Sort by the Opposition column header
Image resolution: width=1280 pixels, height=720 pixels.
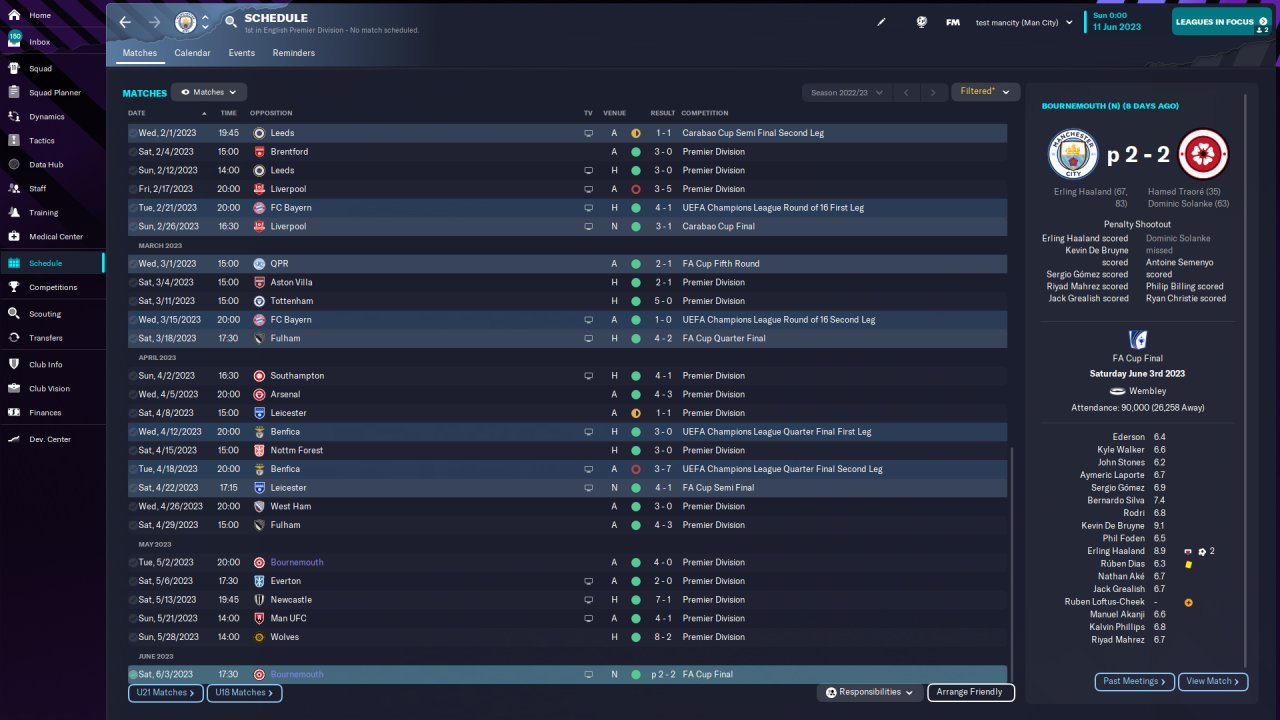pyautogui.click(x=271, y=113)
